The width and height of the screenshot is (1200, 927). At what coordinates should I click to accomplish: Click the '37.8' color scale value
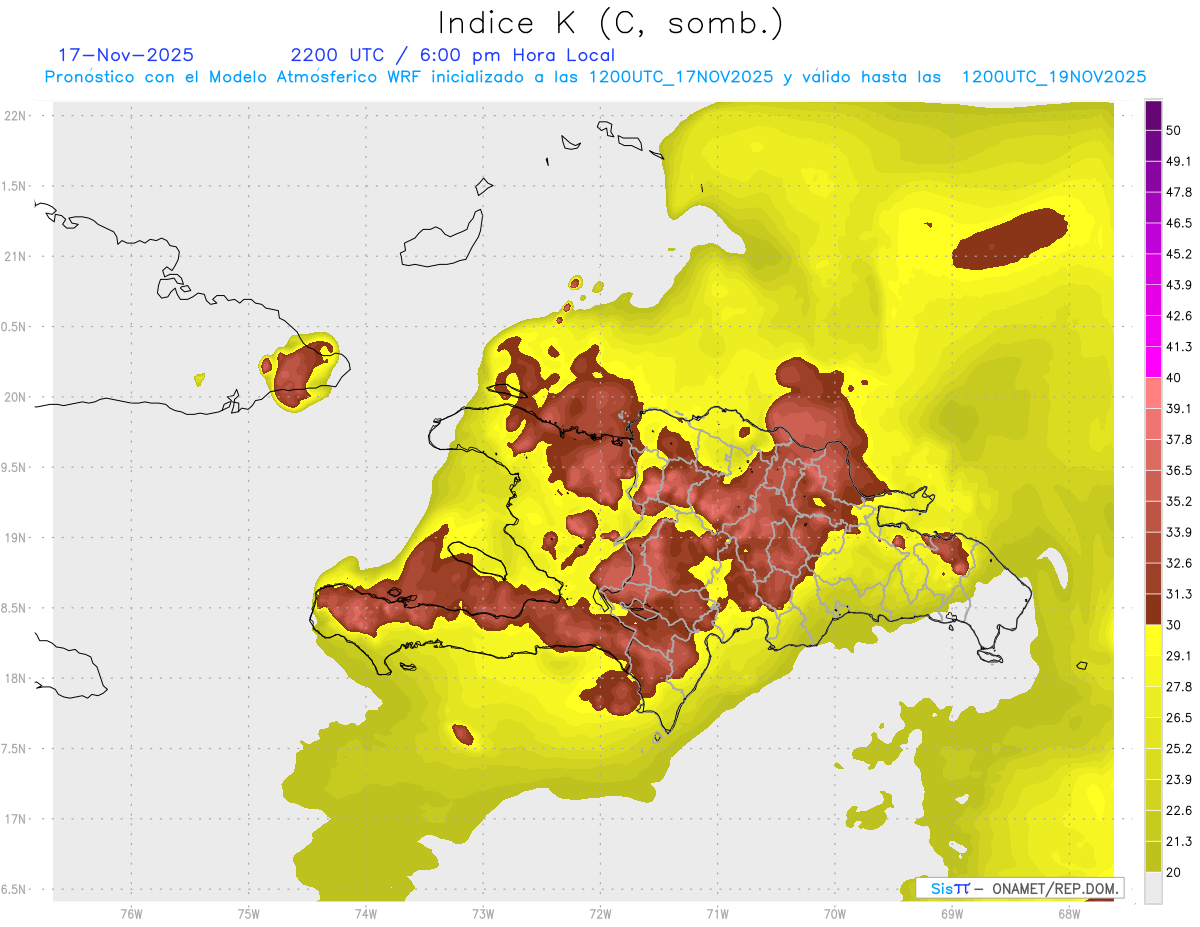pos(1178,440)
